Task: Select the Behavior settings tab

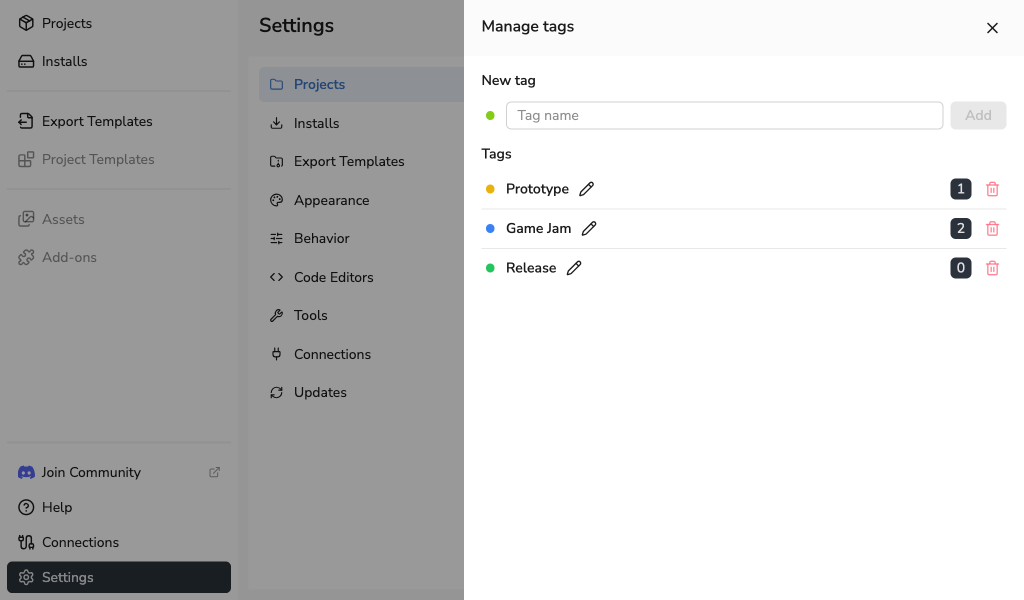Action: click(361, 238)
